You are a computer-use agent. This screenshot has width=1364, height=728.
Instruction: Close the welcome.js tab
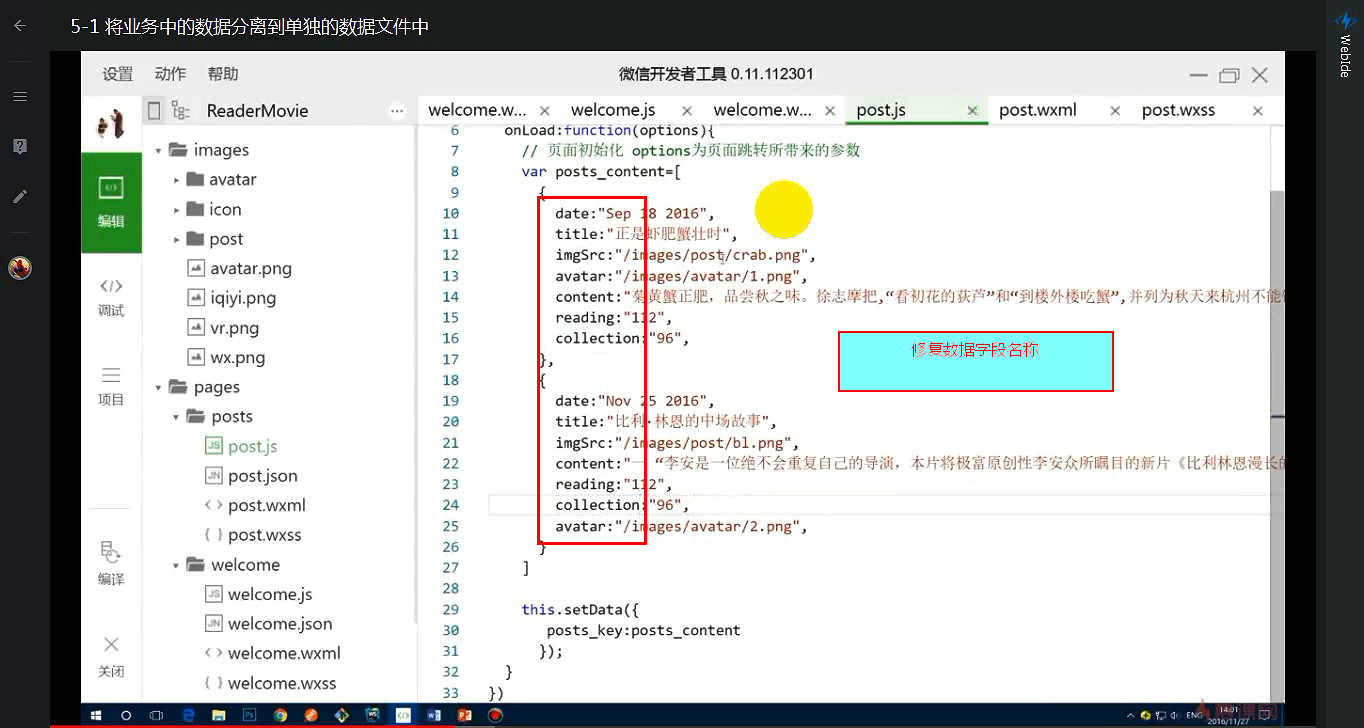coord(687,111)
